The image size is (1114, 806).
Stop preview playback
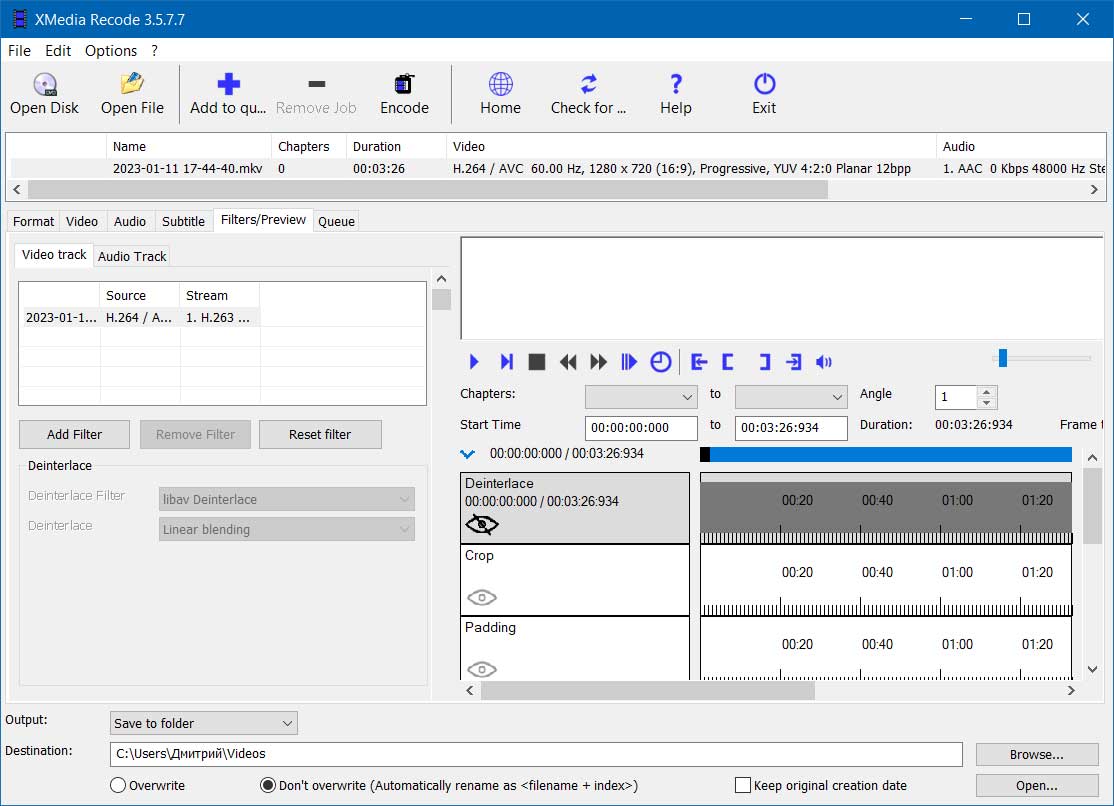point(537,362)
